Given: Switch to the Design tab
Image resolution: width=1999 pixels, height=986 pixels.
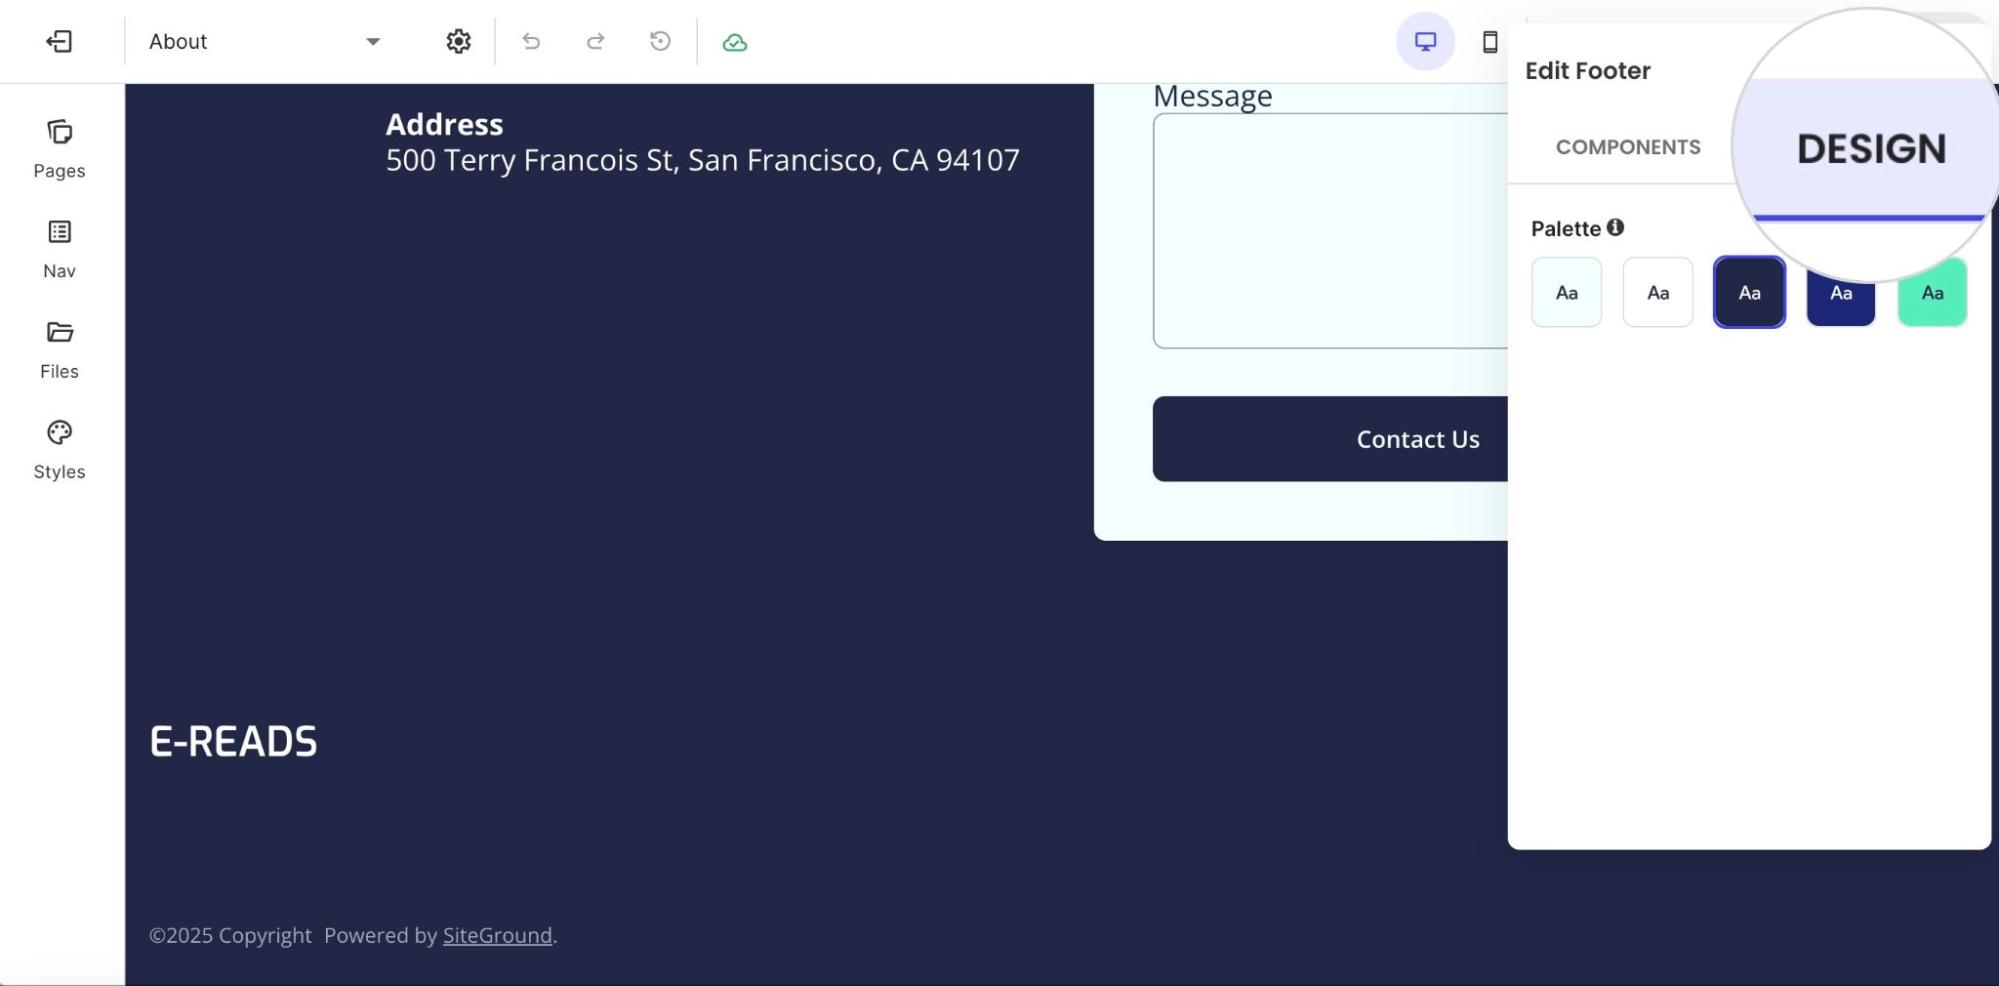Looking at the screenshot, I should (x=1871, y=149).
